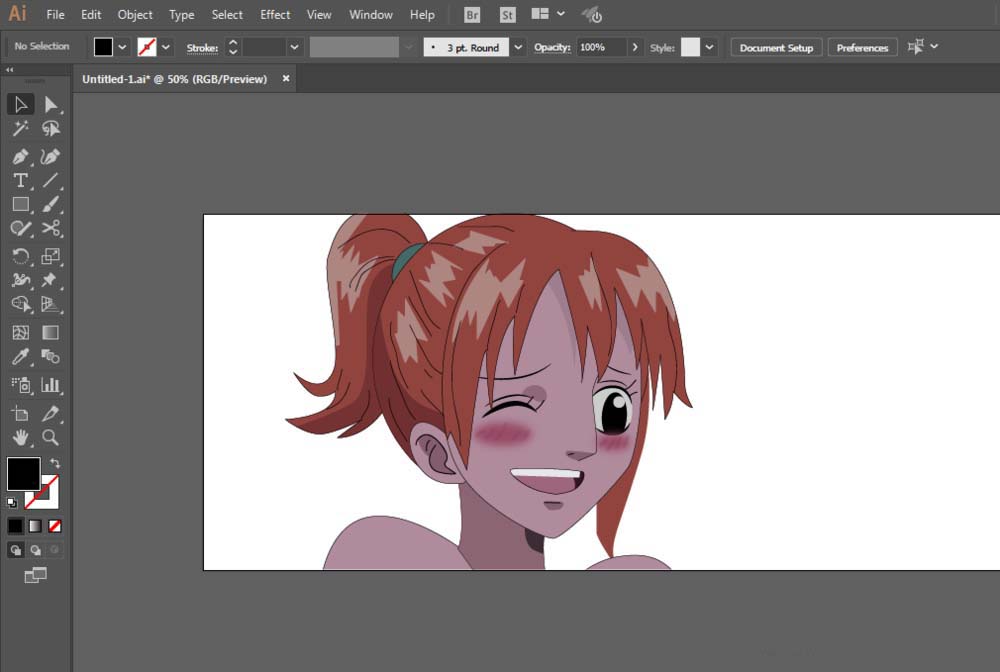Viewport: 1000px width, 672px height.
Task: Open the Effect menu
Action: click(275, 15)
